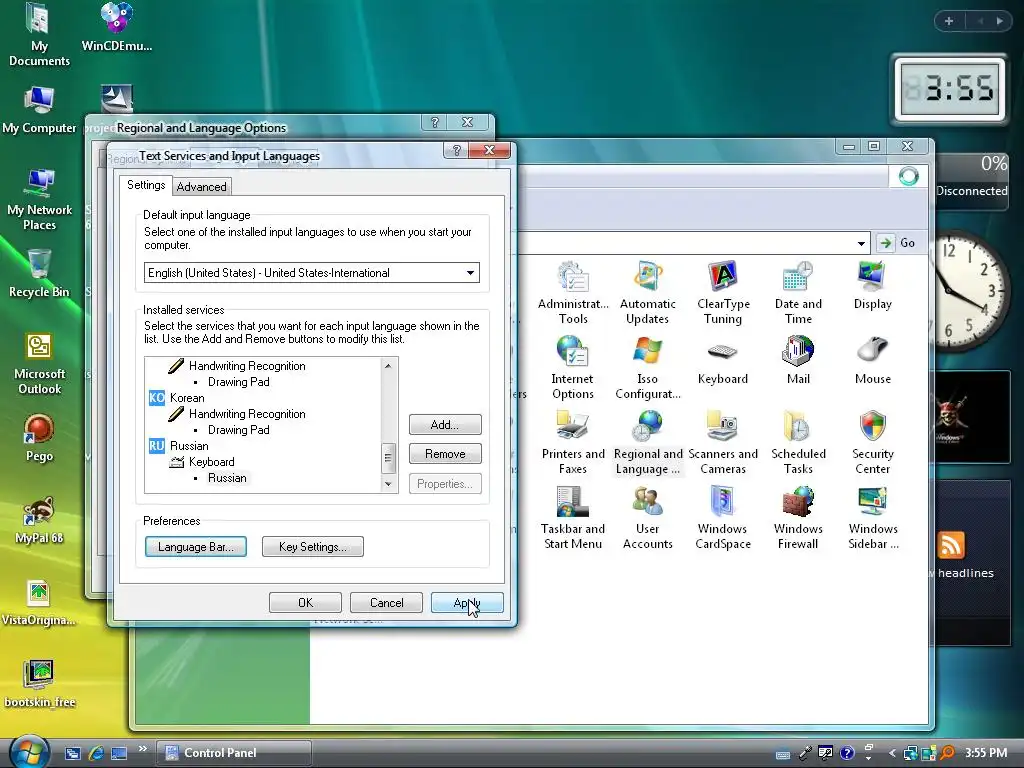Open Scanners and Cameras icon
This screenshot has height=768, width=1024.
[x=723, y=443]
